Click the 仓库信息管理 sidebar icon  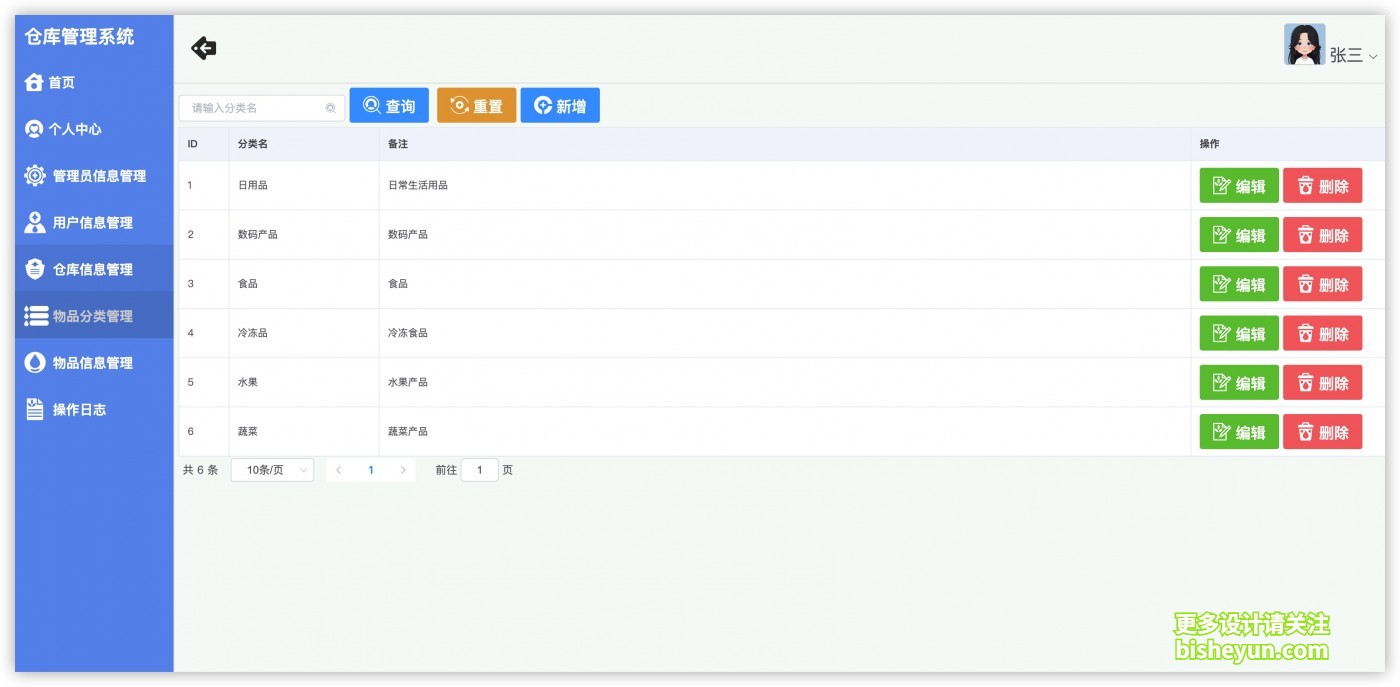pos(35,269)
